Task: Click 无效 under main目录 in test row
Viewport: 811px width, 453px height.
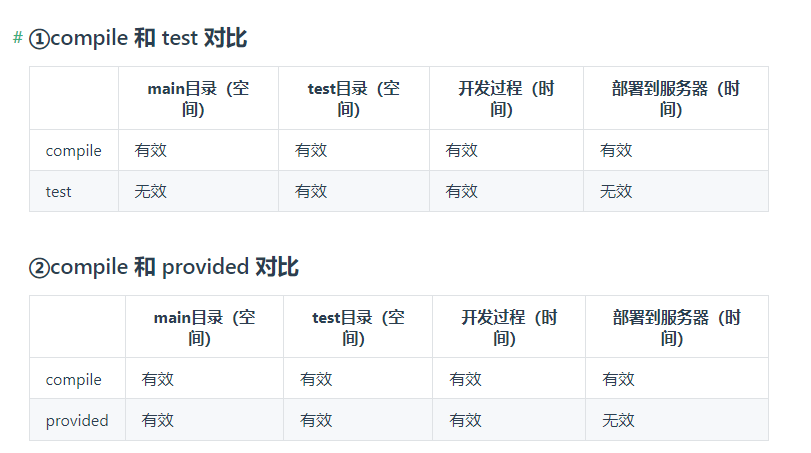Action: [151, 191]
